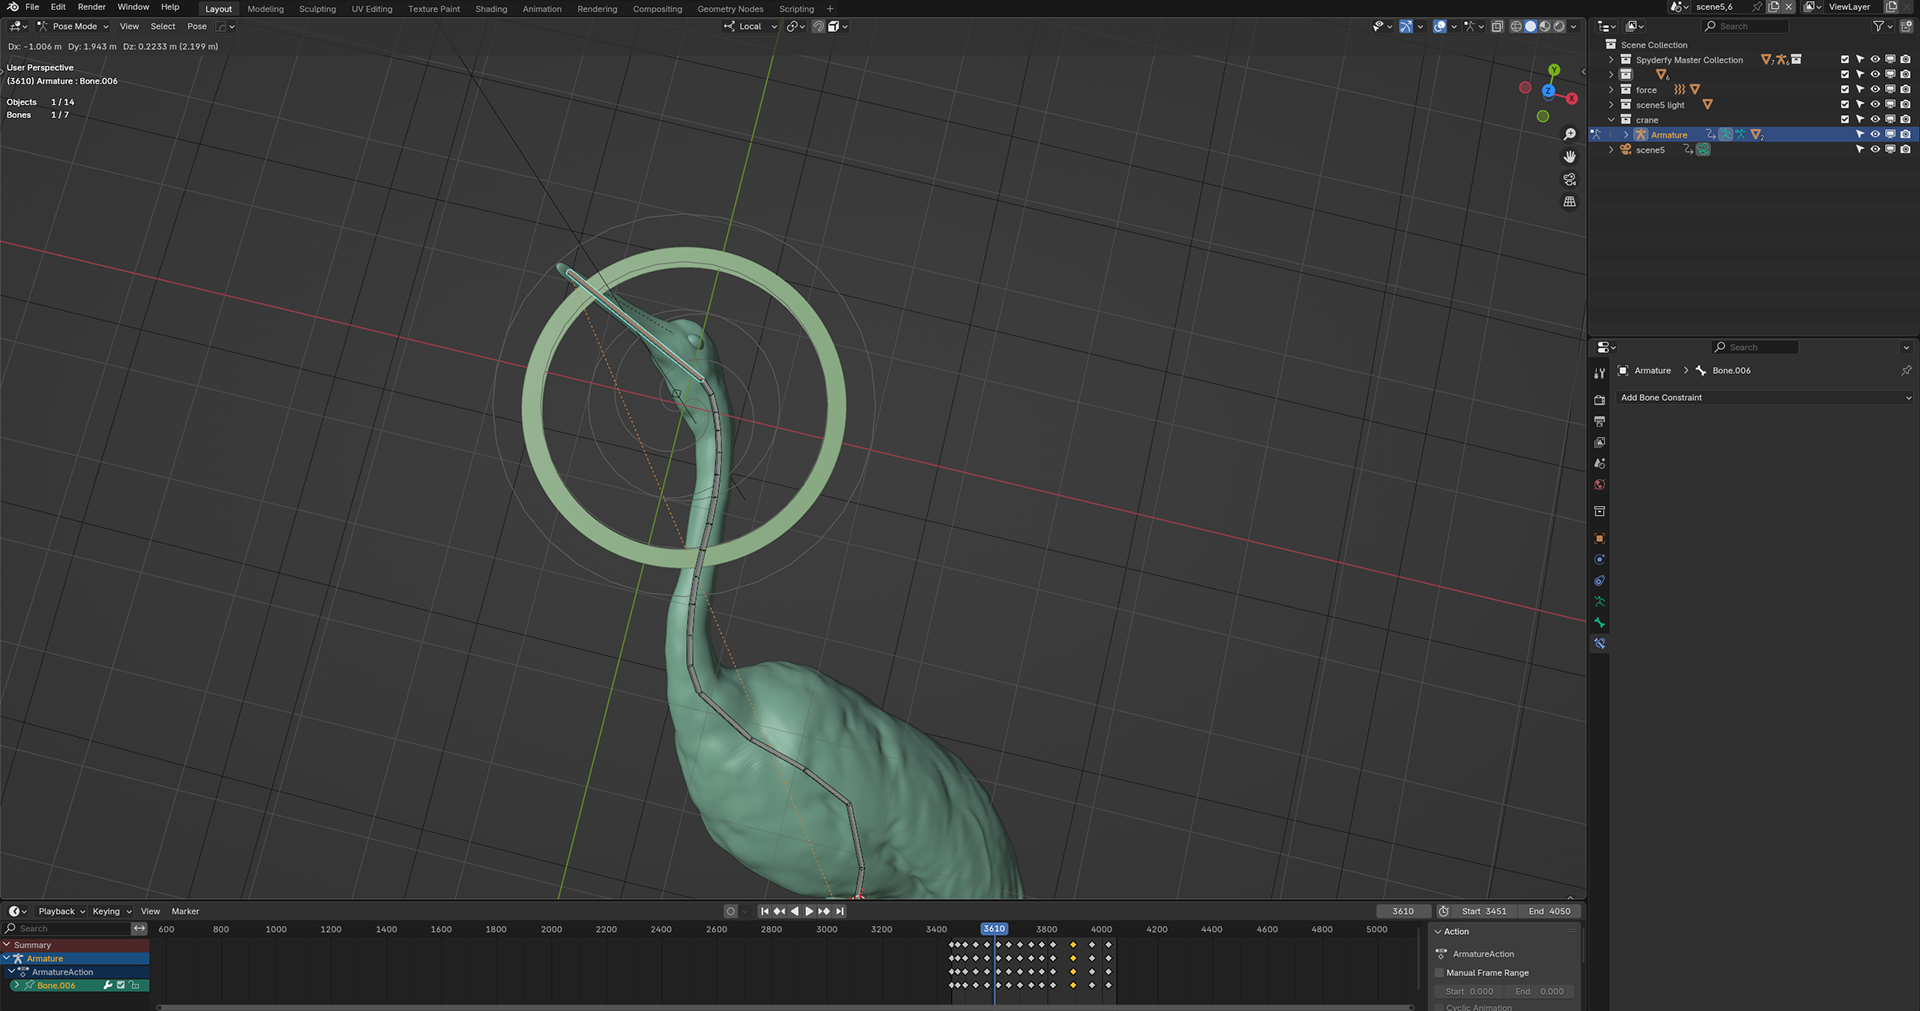Open the Pose menu in viewport header
Screen dimensions: 1920x1011
coord(197,27)
